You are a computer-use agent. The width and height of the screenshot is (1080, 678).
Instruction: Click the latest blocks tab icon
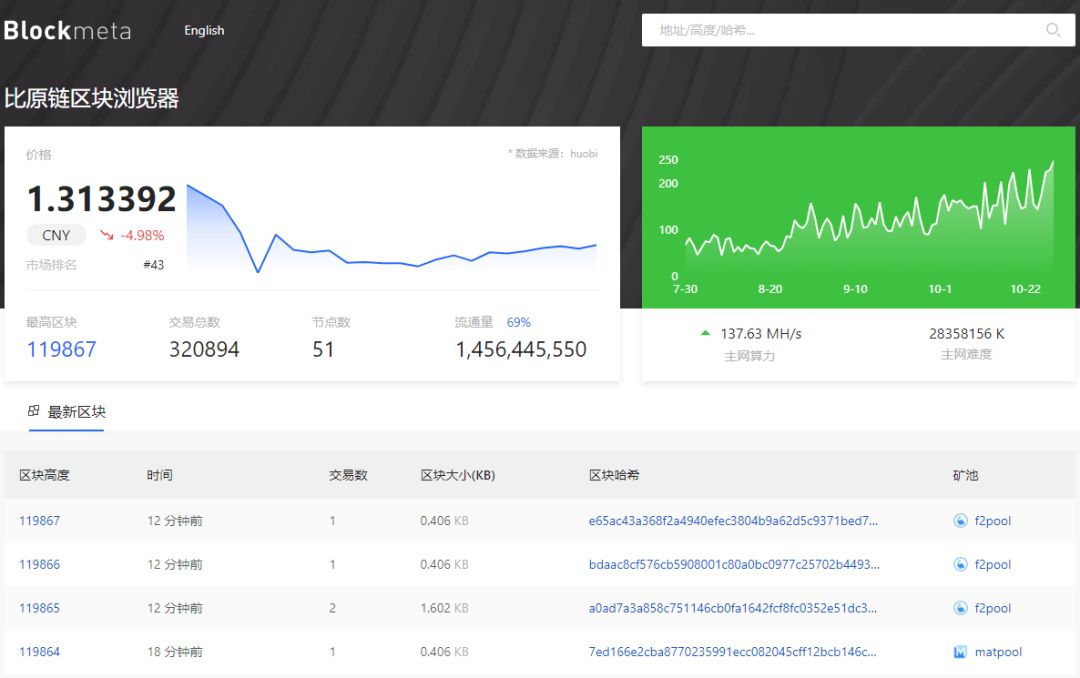(x=34, y=411)
